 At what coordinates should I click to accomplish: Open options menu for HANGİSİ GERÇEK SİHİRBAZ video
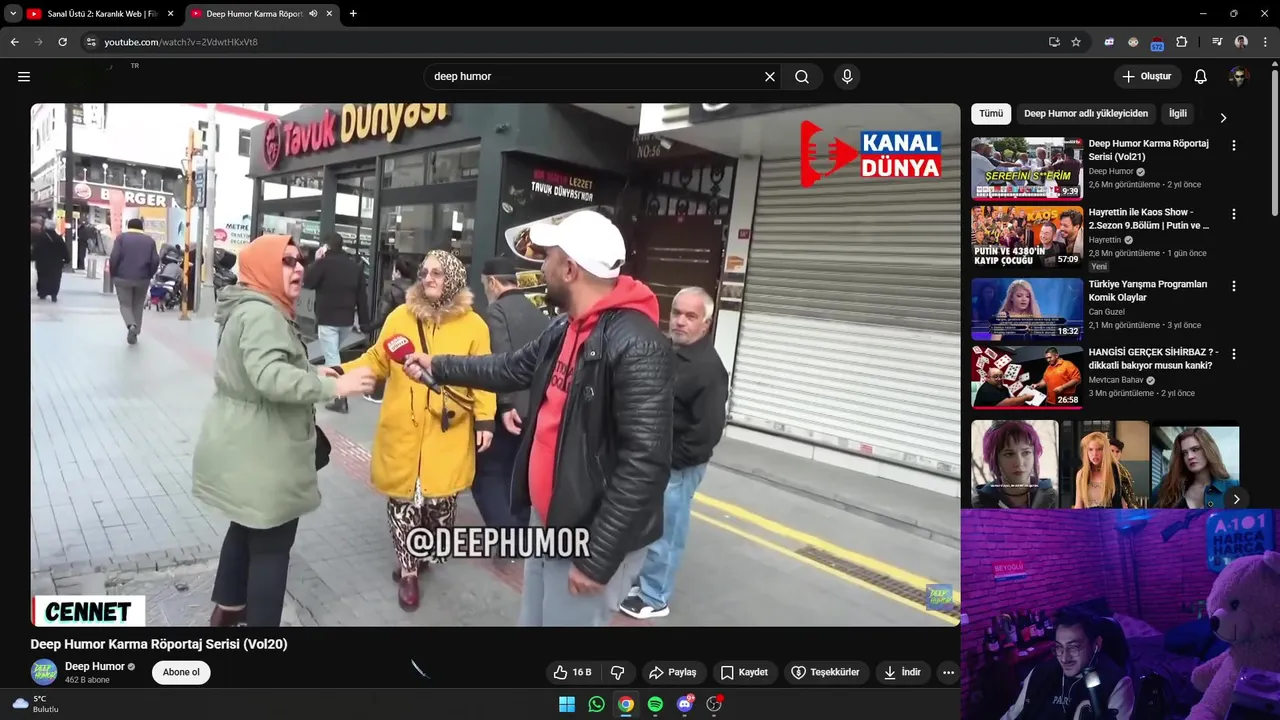coord(1234,354)
